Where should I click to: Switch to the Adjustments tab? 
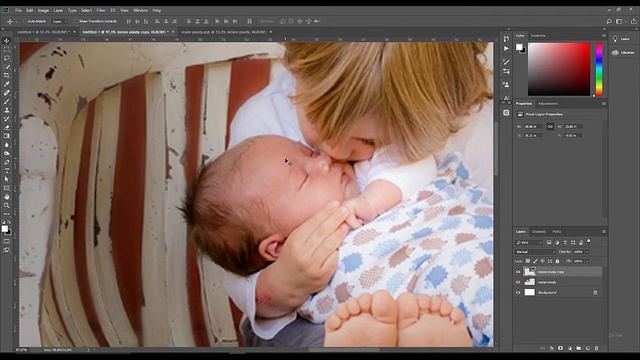(x=548, y=104)
